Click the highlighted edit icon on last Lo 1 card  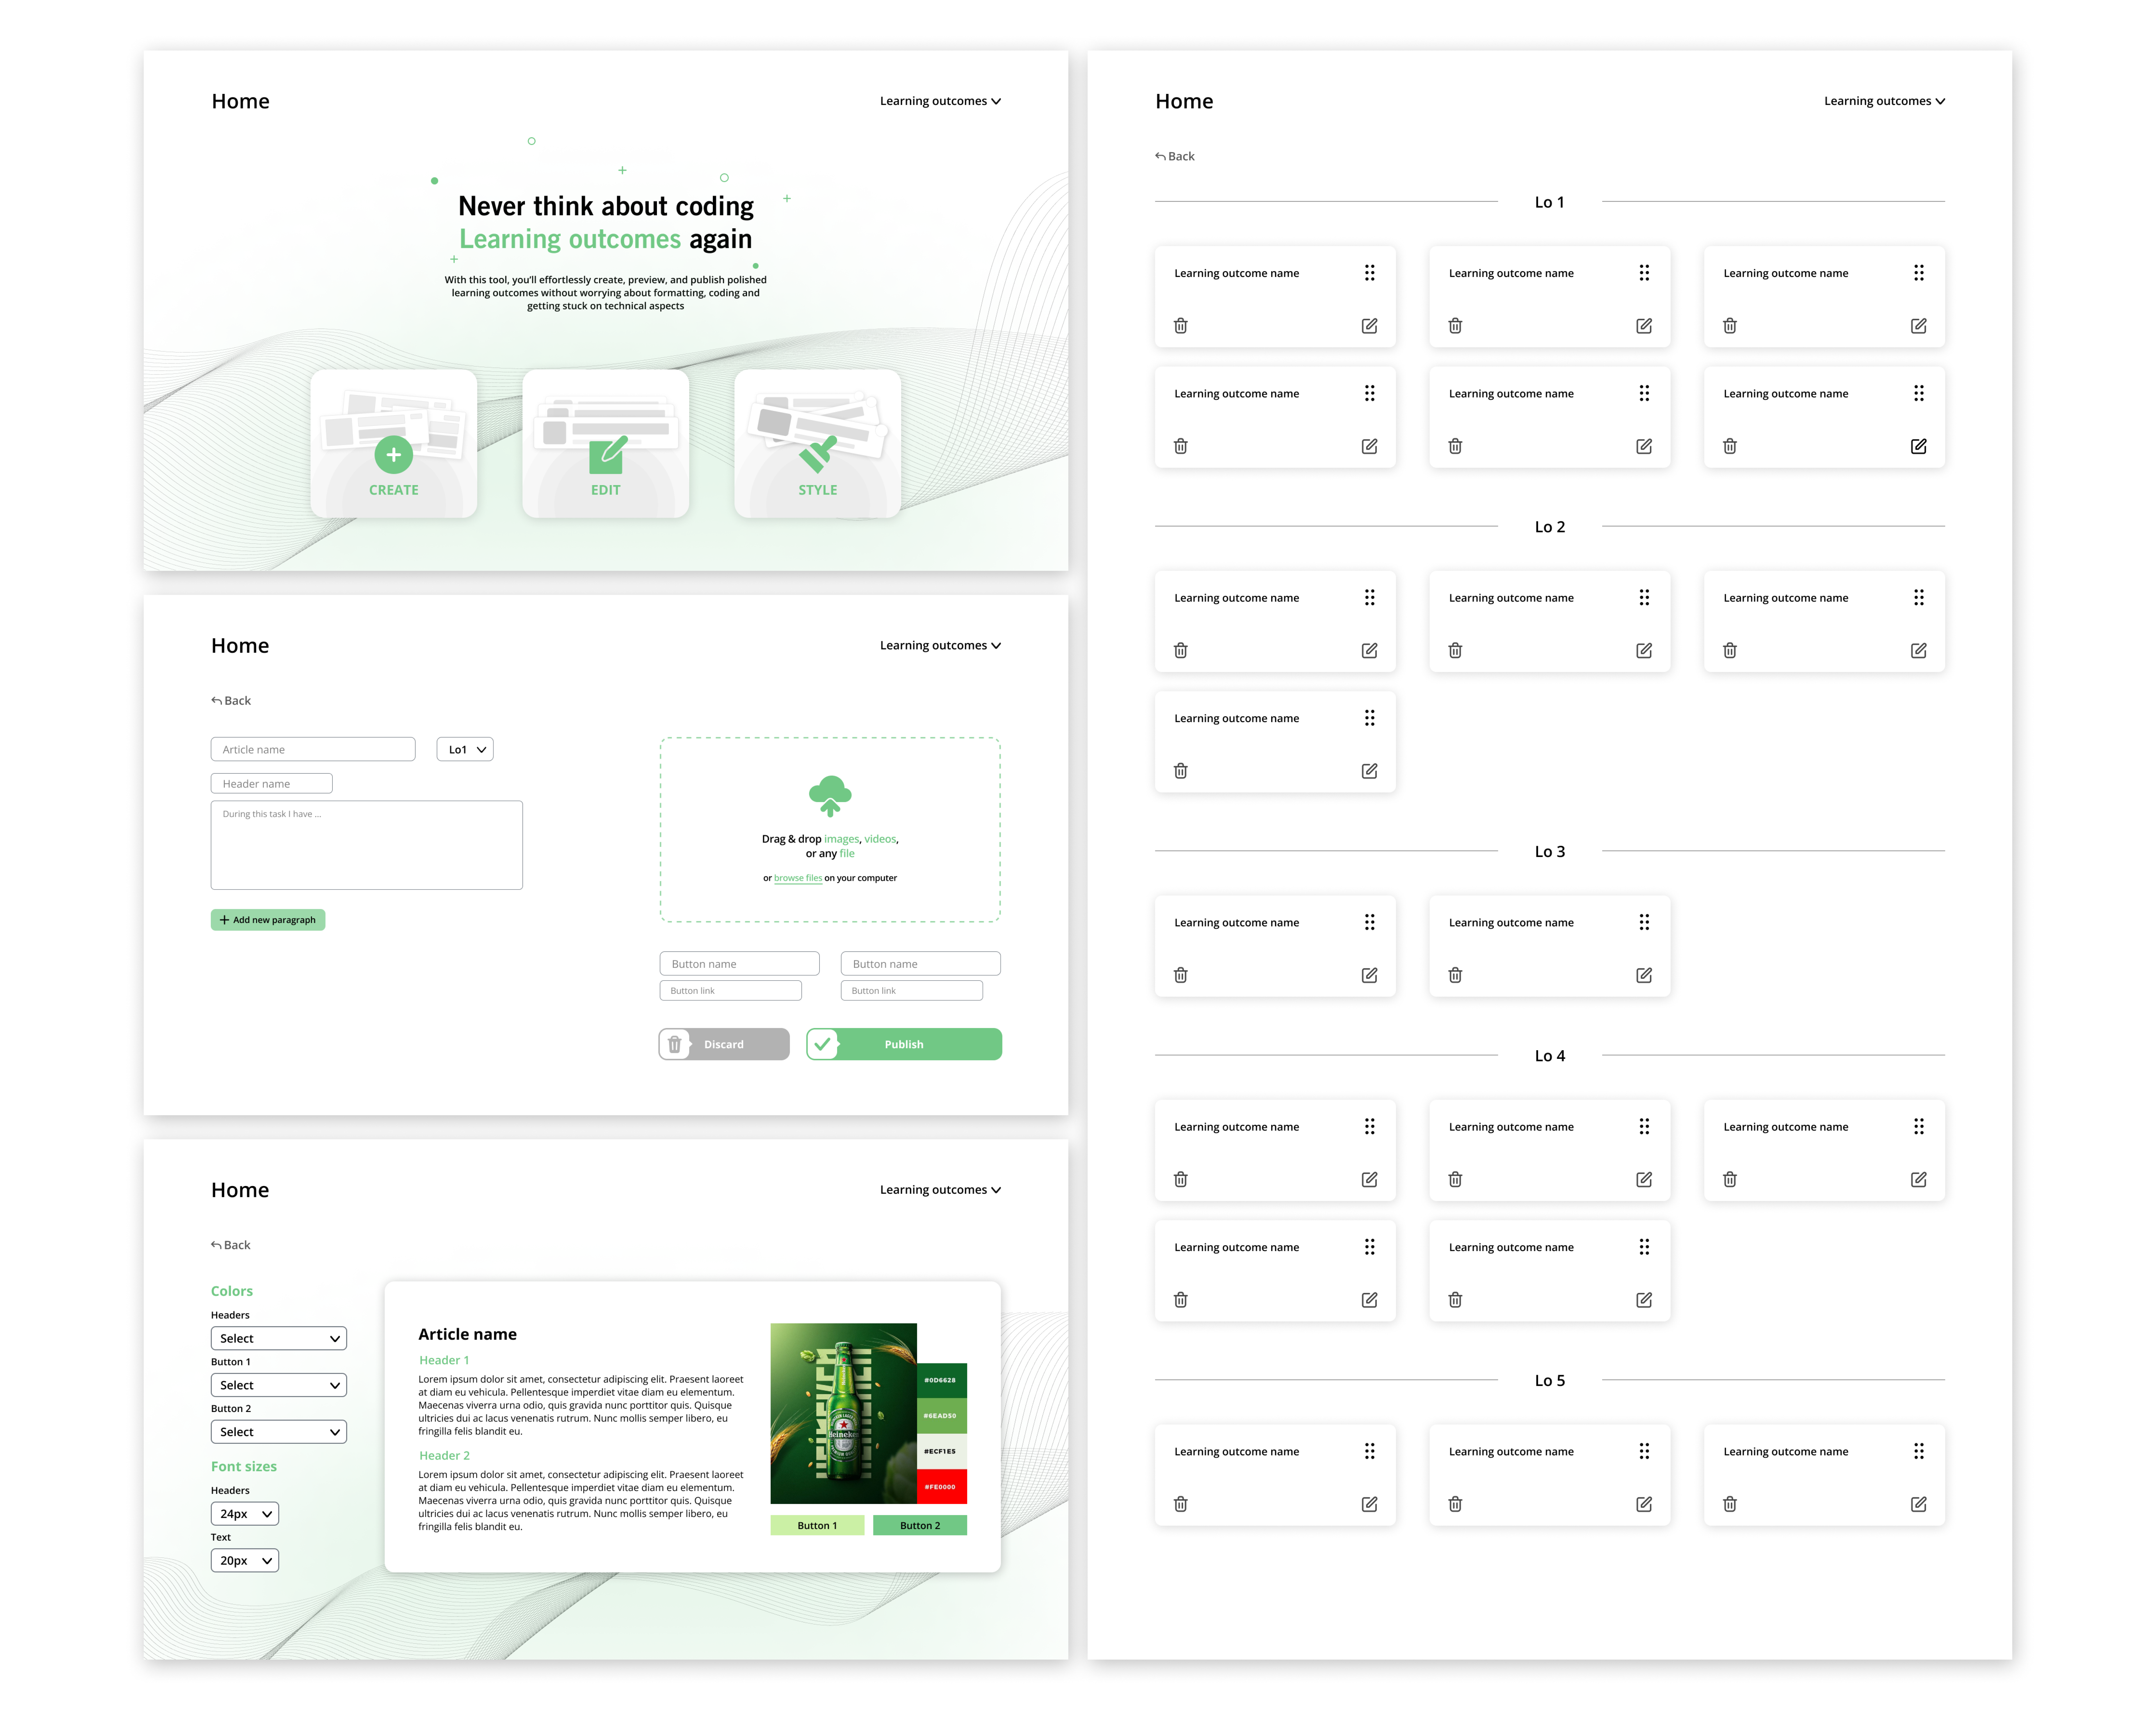[1918, 446]
